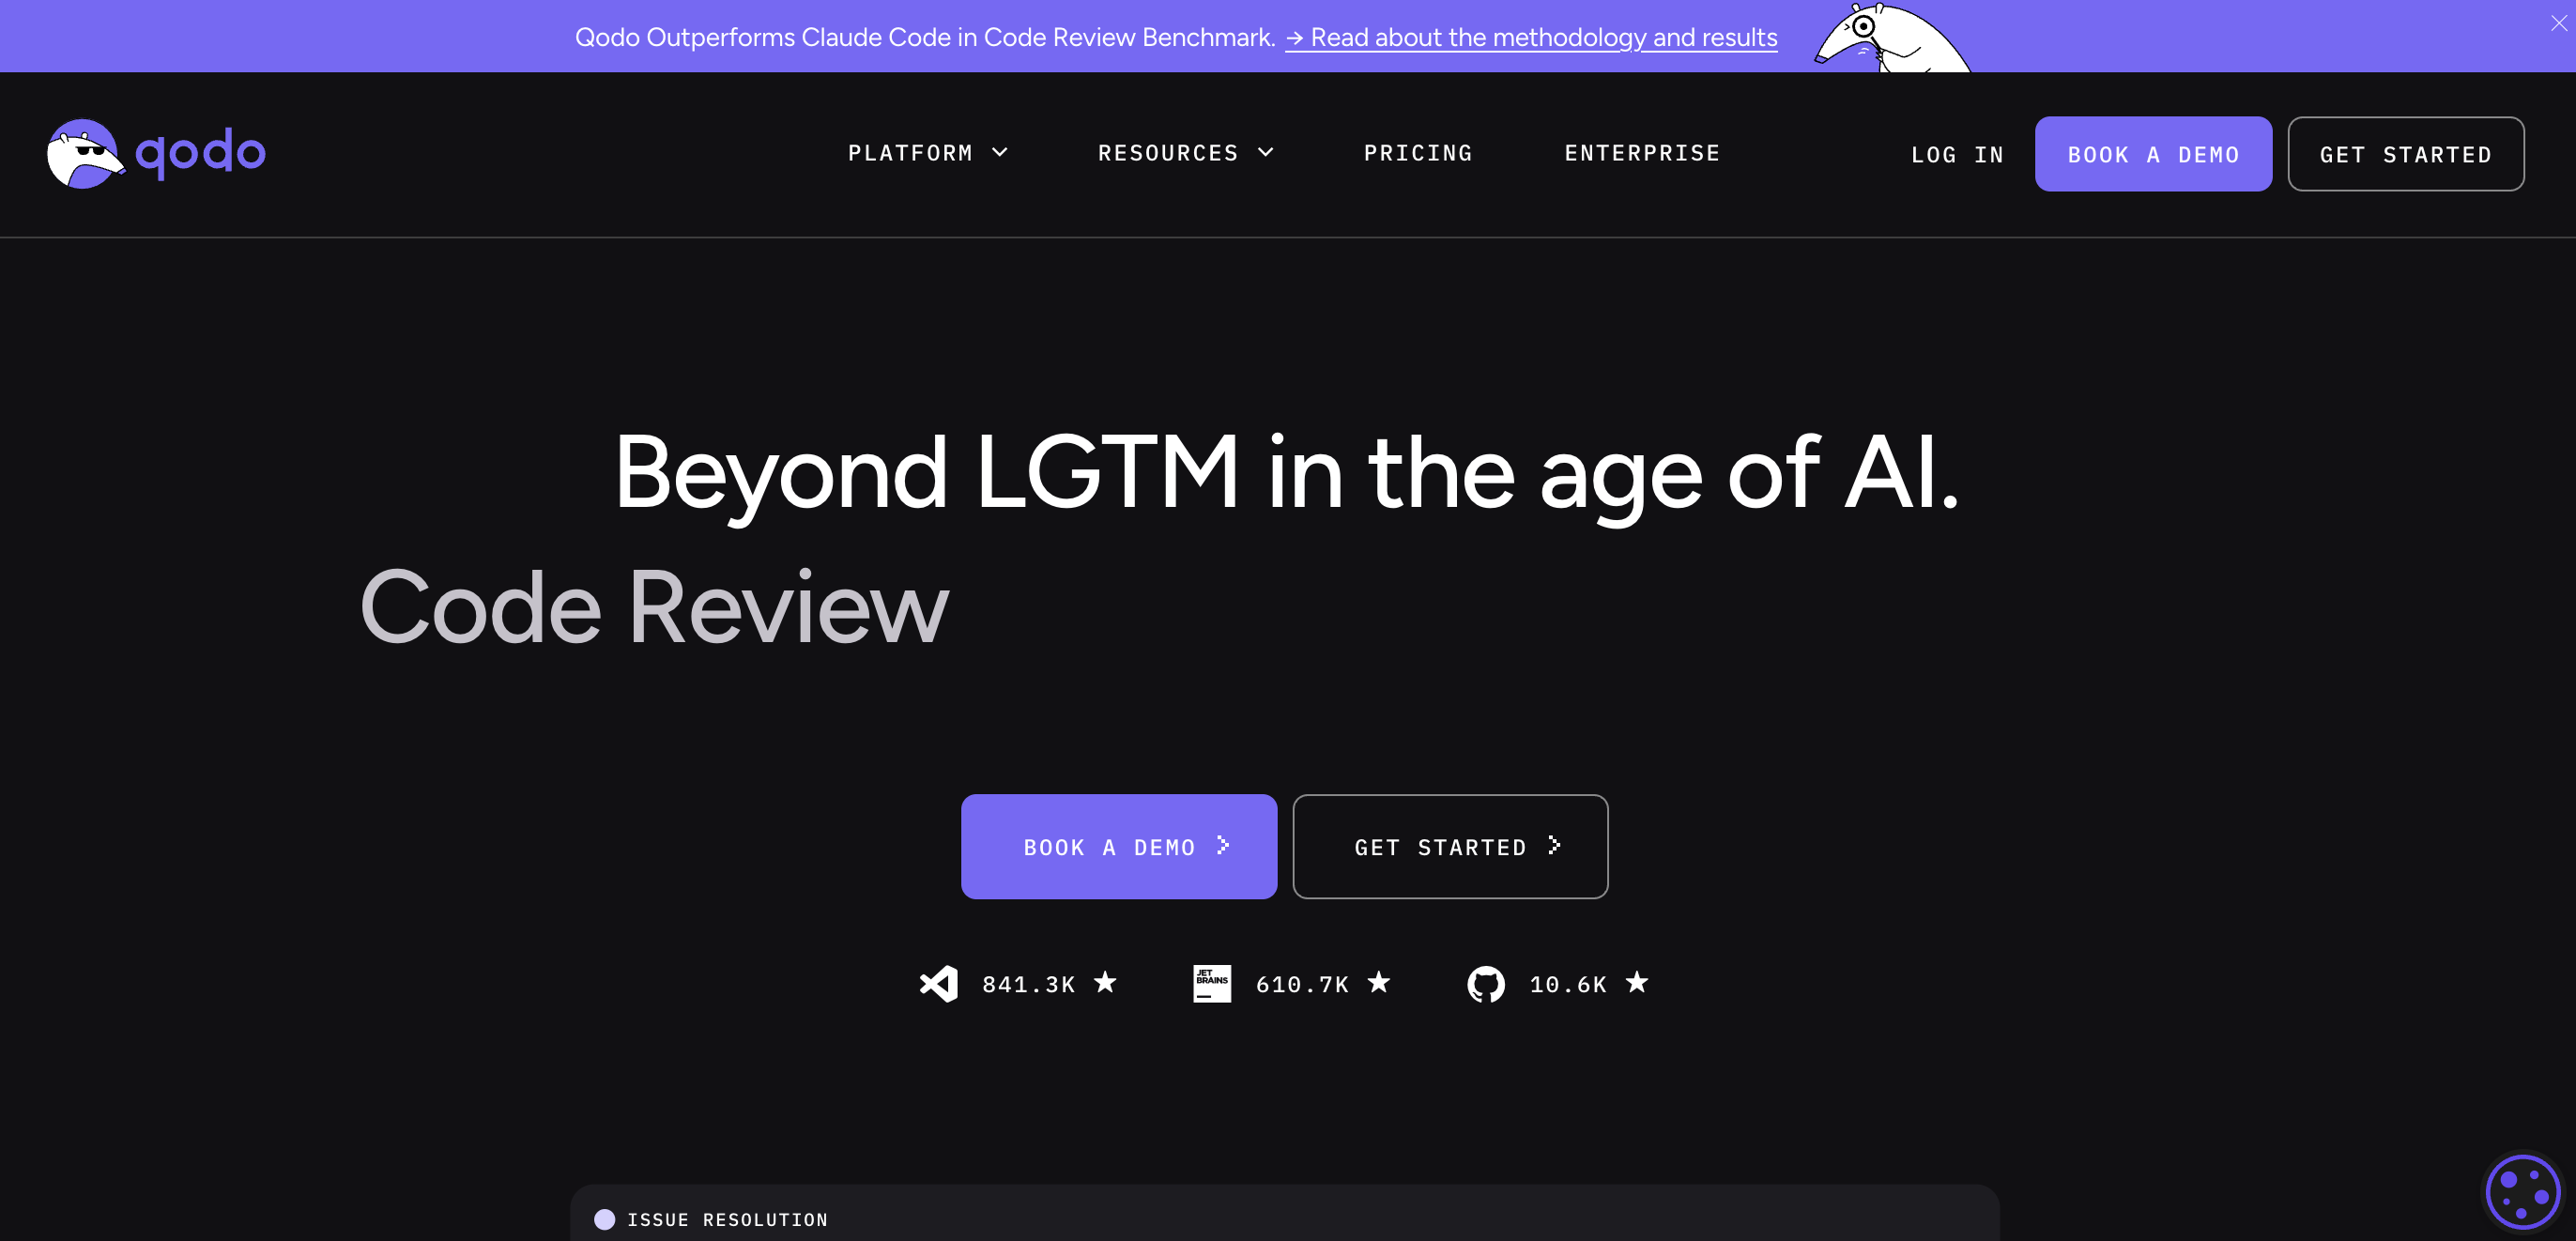Click the Qodo logo mascot icon
The image size is (2576, 1241).
[84, 154]
